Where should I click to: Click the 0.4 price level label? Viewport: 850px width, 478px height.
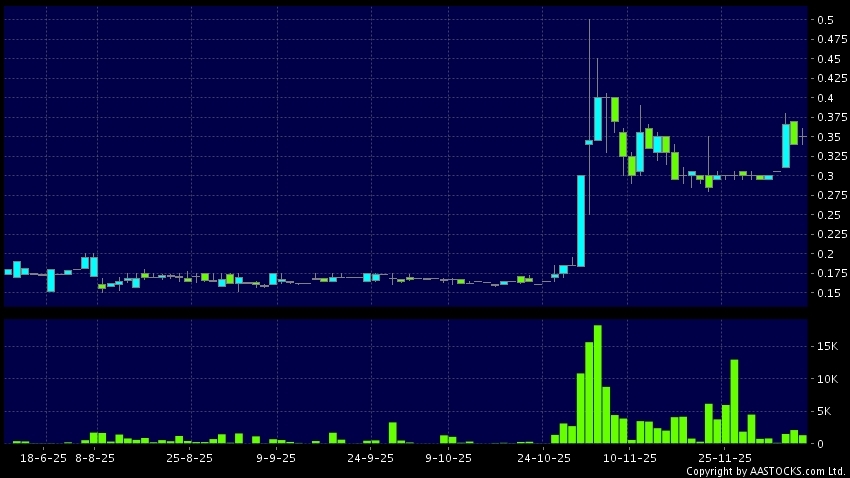point(826,98)
